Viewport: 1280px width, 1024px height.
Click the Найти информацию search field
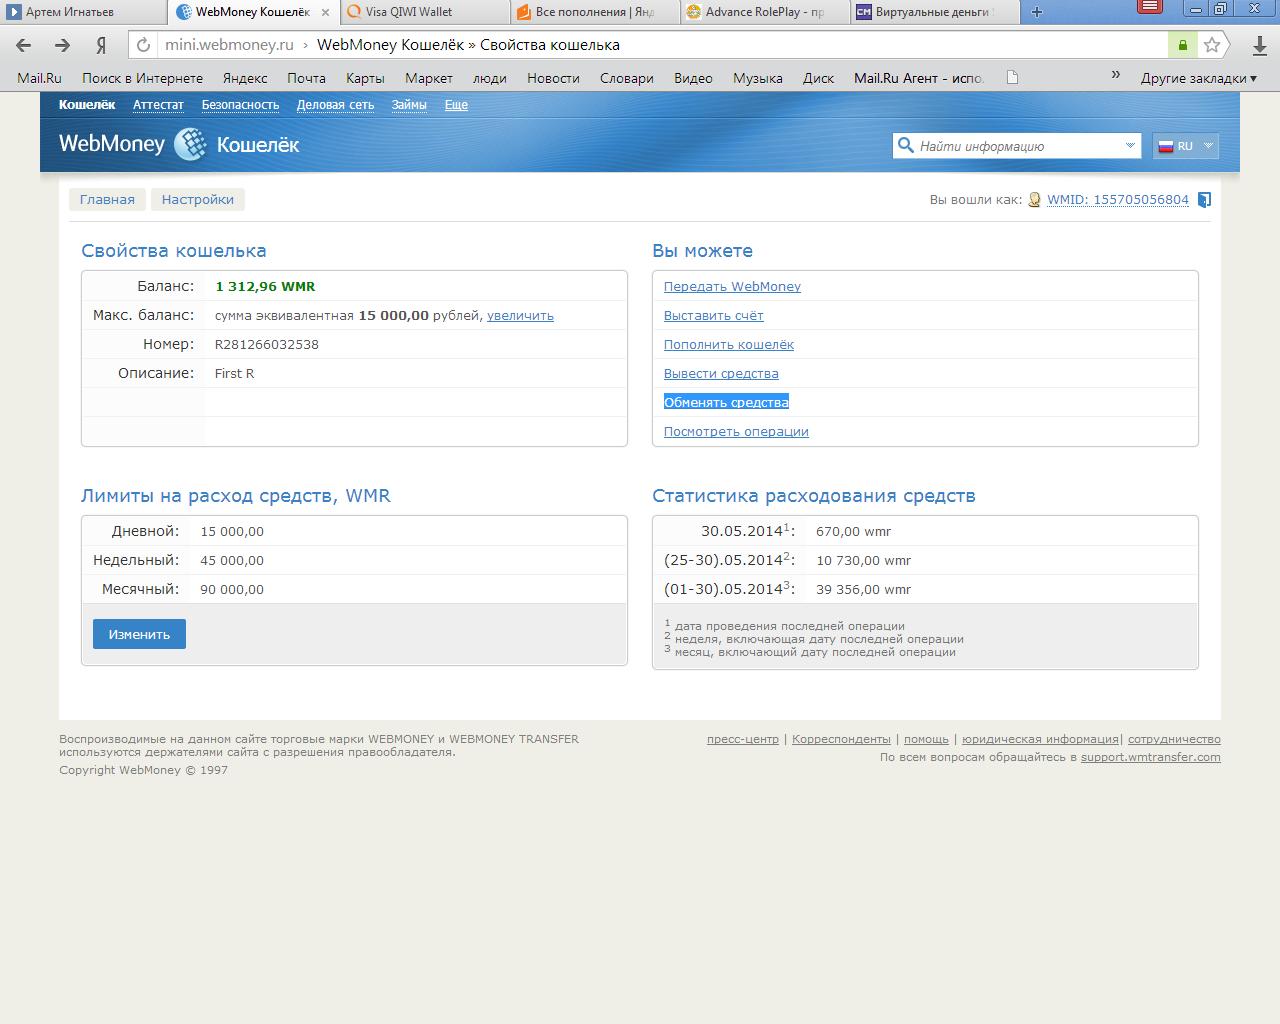(1018, 146)
